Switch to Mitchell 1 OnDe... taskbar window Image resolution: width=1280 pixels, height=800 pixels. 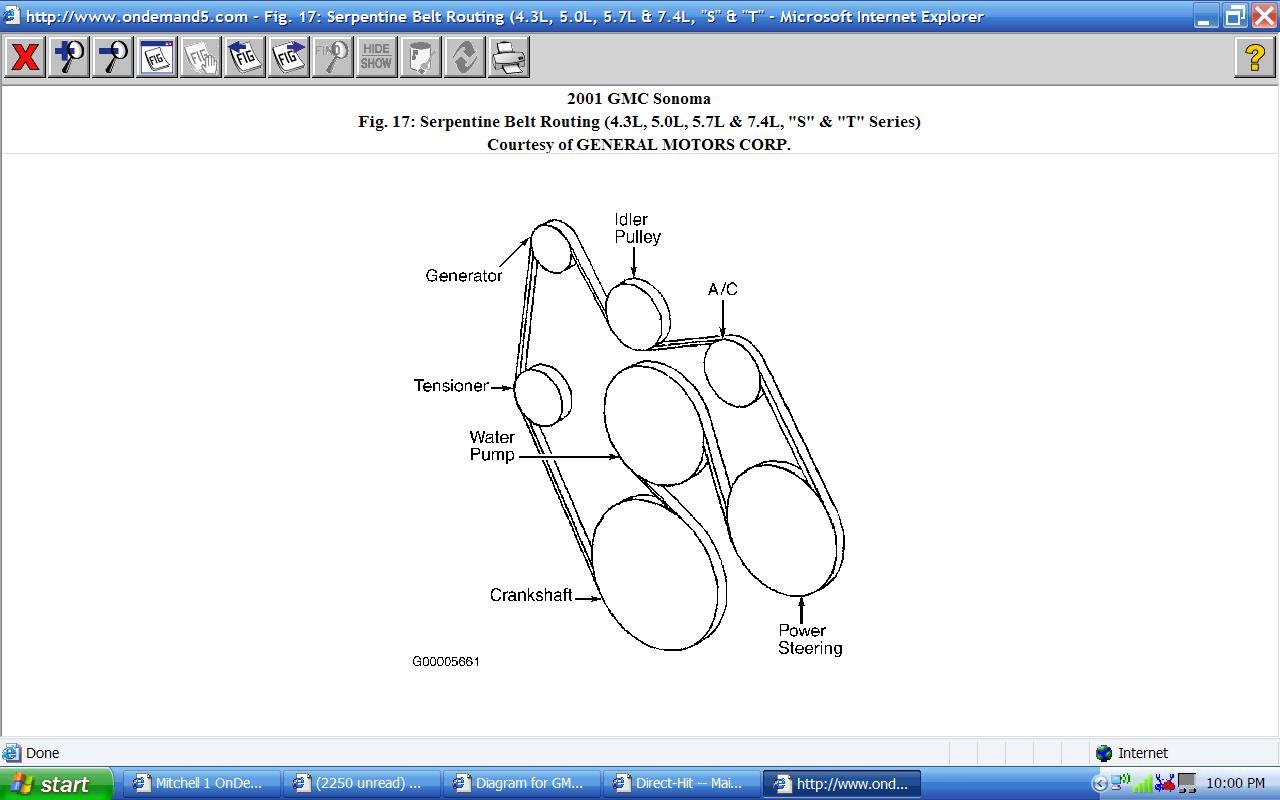(200, 783)
